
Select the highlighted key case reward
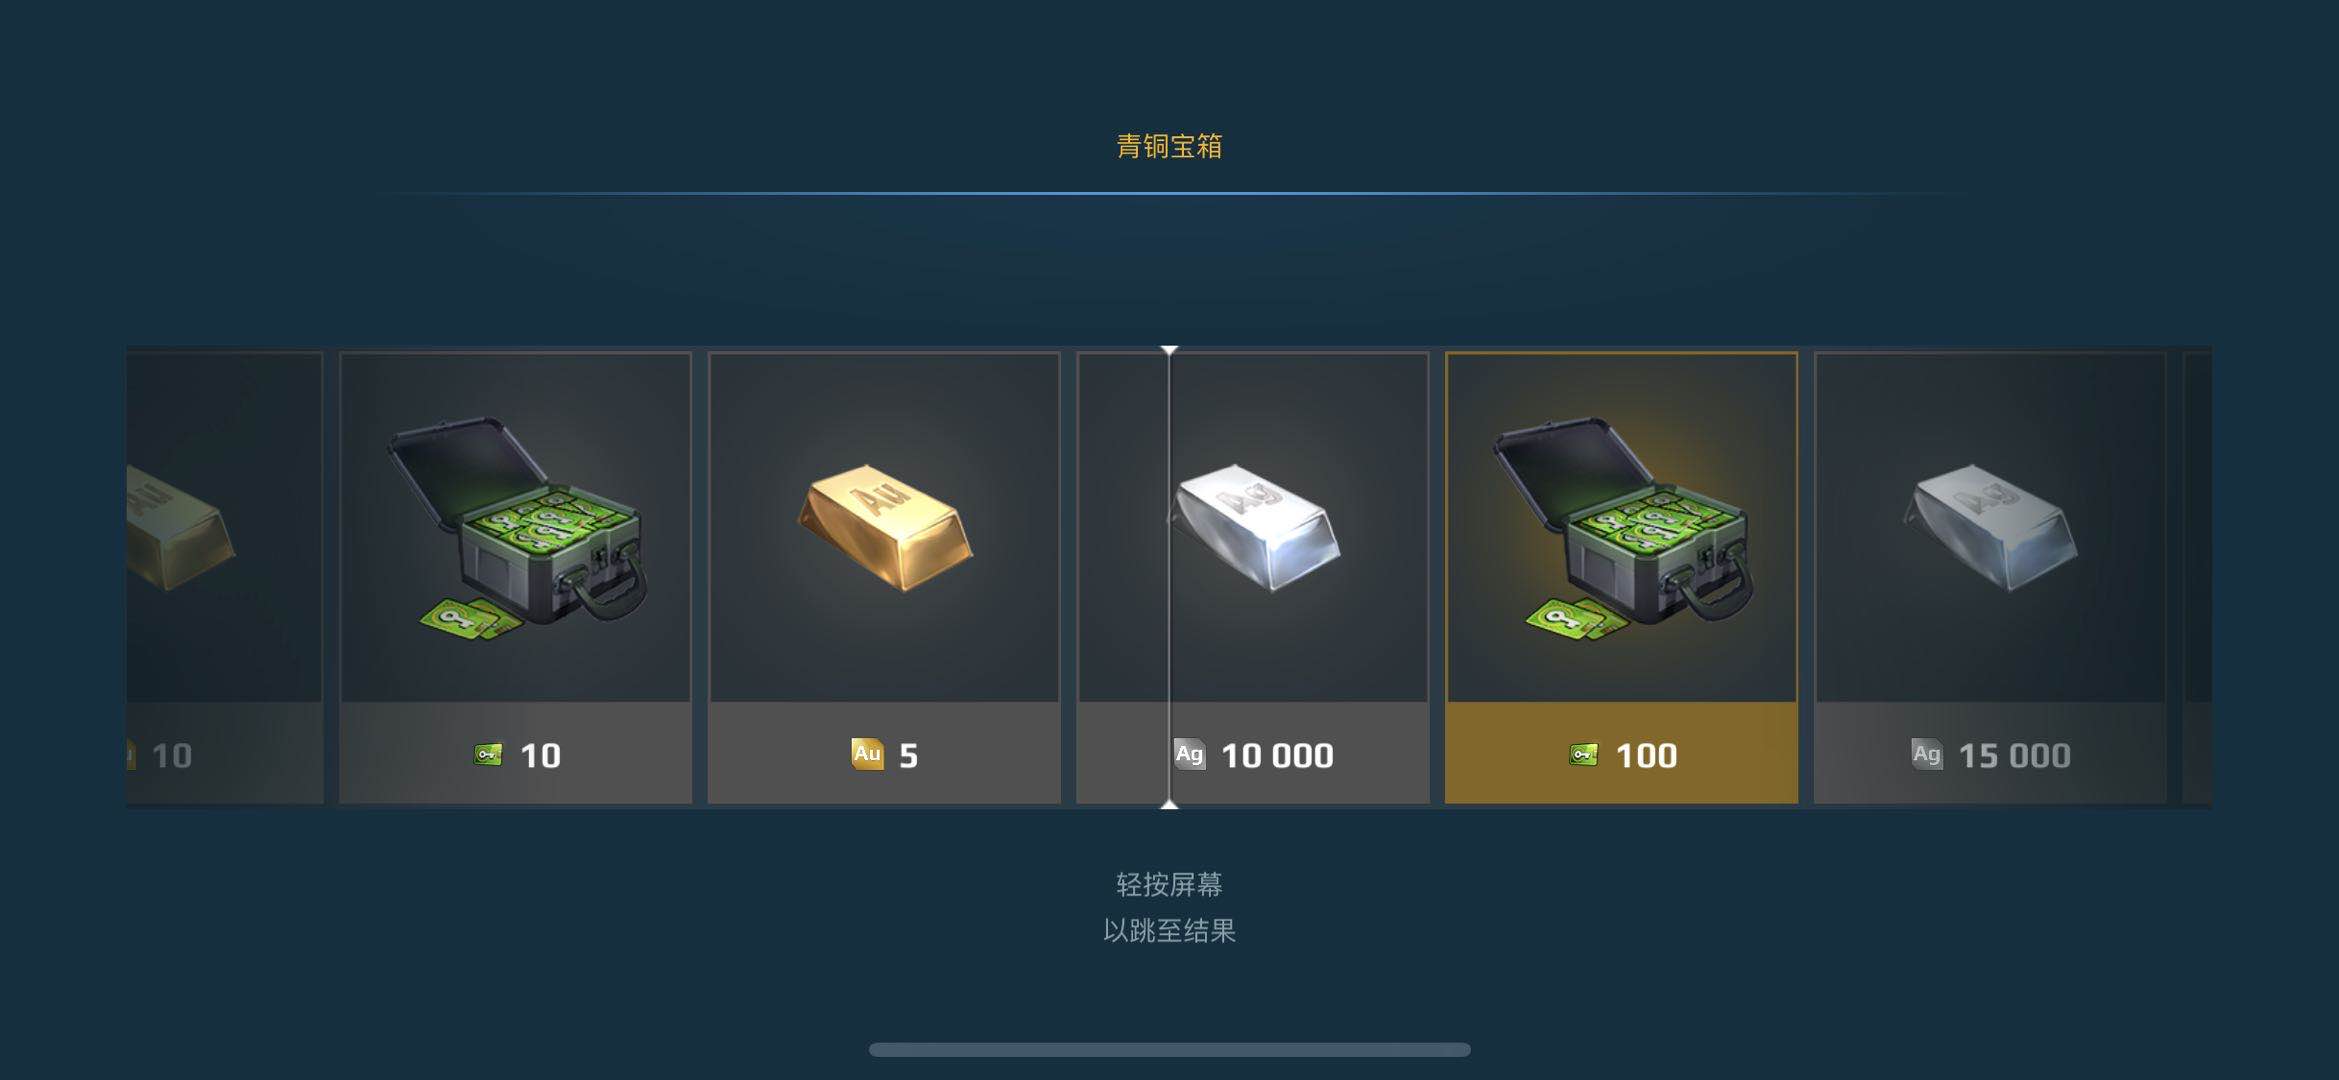1621,577
